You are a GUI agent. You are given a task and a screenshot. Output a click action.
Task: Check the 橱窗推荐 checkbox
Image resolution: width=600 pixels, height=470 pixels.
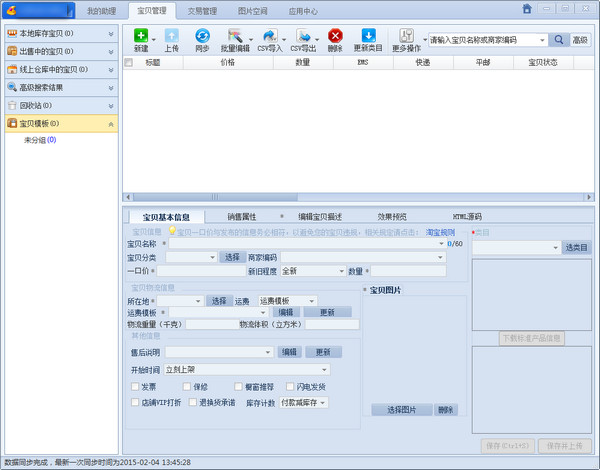pos(239,386)
